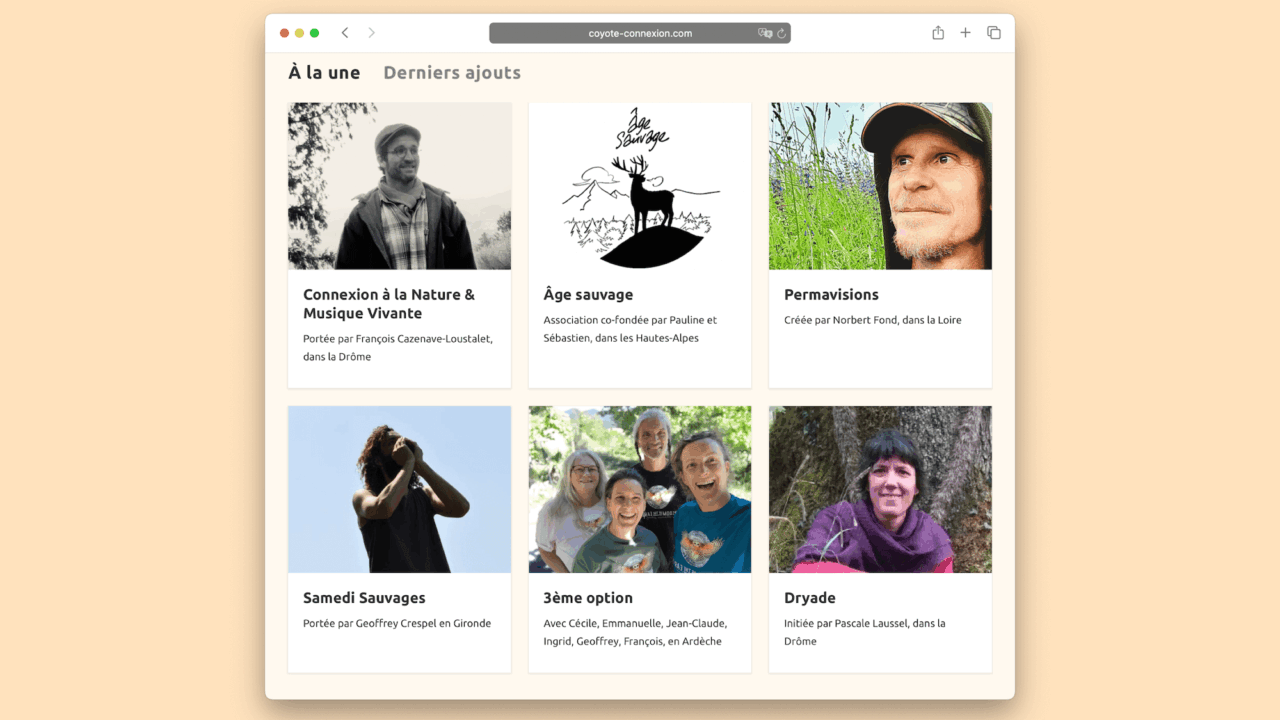The height and width of the screenshot is (720, 1280).
Task: Open a new browser tab
Action: (x=965, y=33)
